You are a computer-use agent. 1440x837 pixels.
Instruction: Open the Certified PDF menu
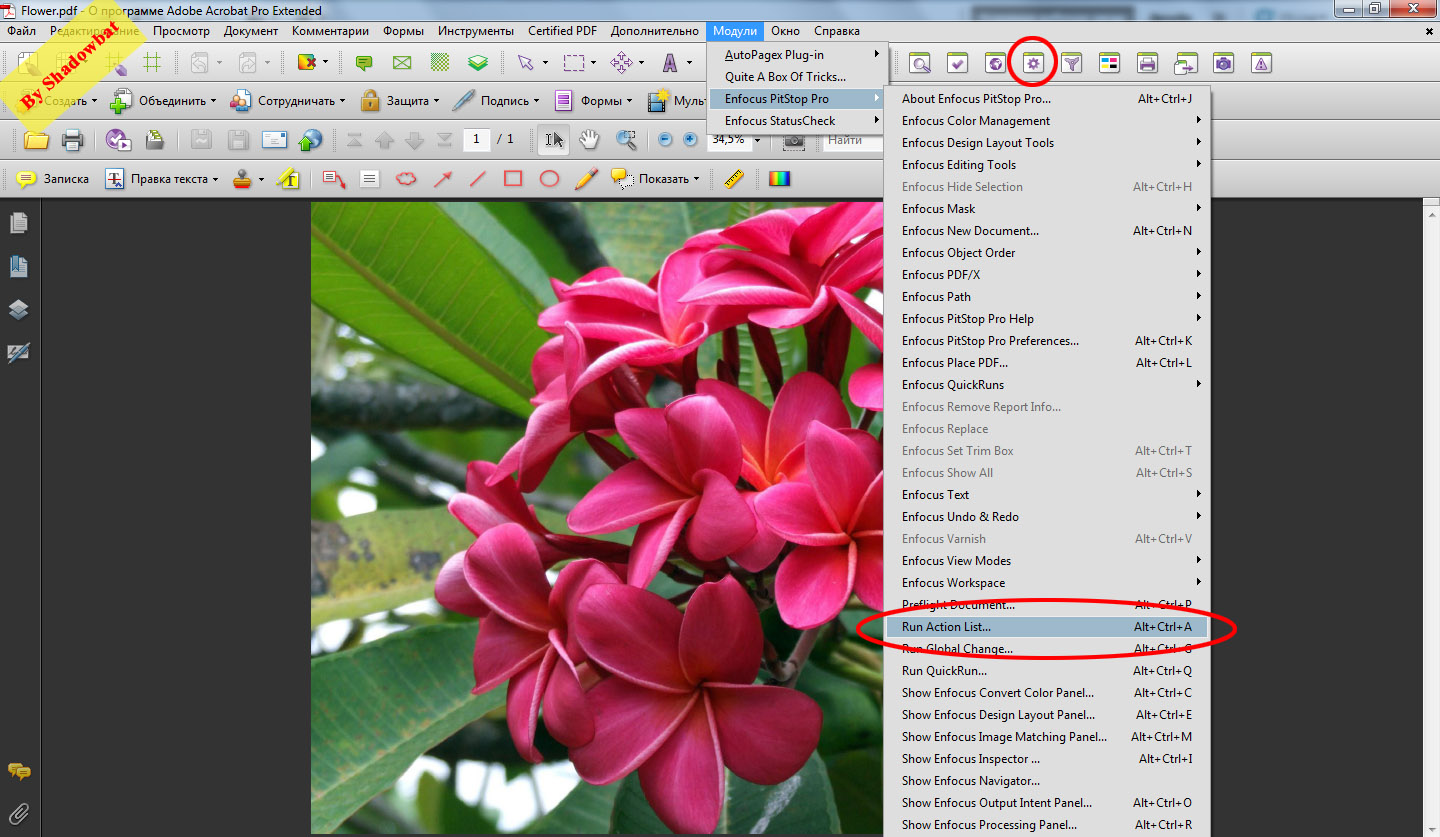coord(563,31)
